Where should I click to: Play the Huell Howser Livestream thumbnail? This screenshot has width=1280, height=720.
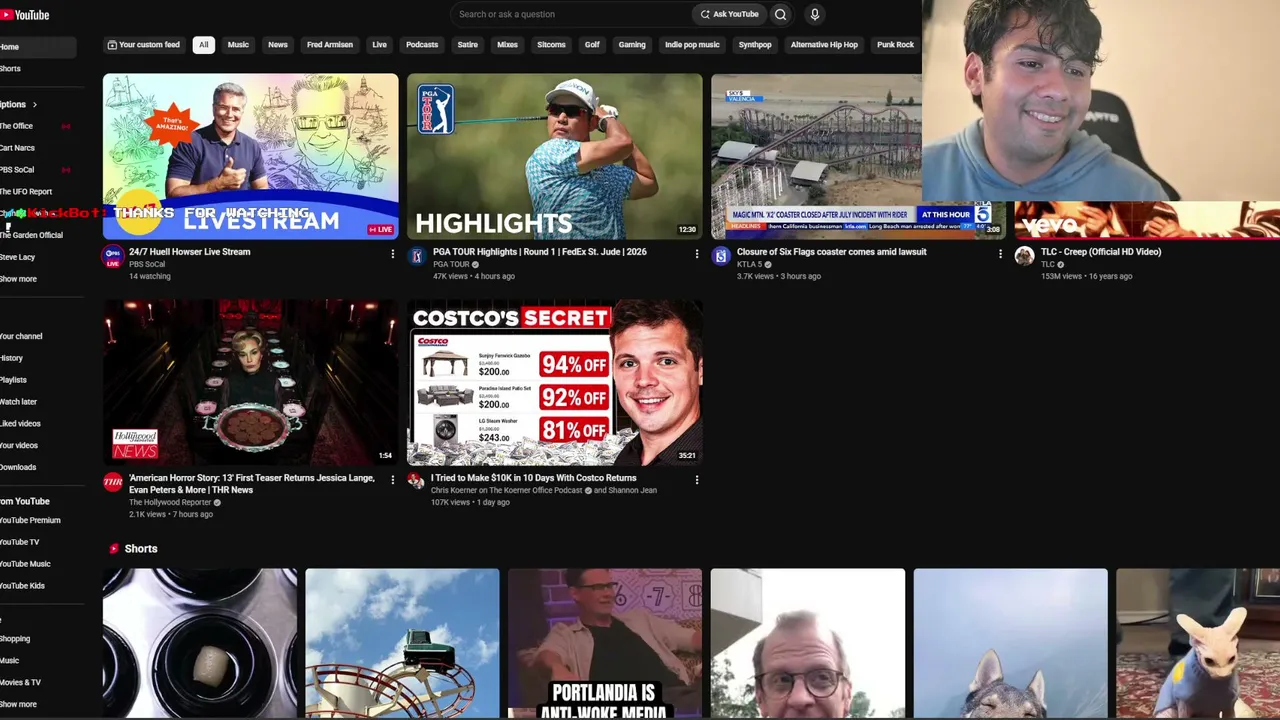tap(250, 156)
